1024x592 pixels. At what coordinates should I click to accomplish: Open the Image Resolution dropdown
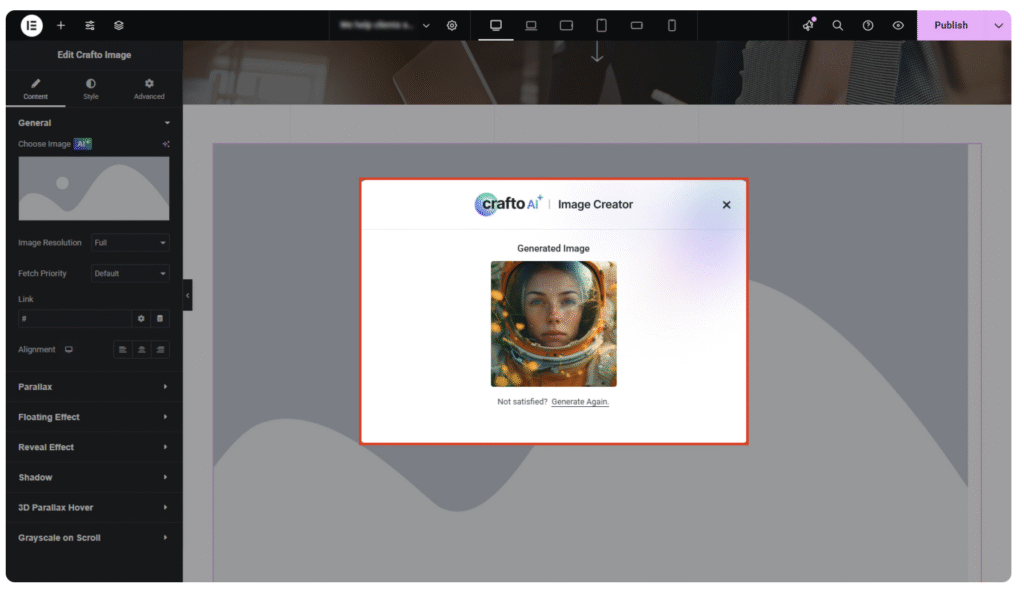click(x=130, y=243)
